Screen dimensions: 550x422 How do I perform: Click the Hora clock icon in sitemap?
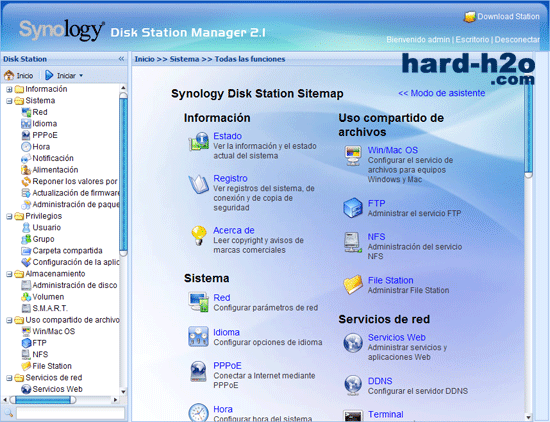coord(199,412)
